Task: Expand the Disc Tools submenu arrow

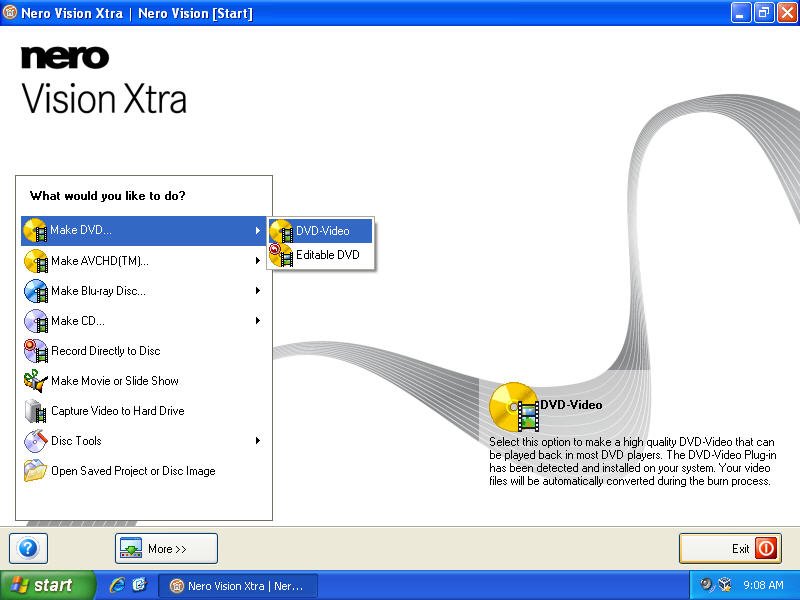Action: [x=258, y=441]
